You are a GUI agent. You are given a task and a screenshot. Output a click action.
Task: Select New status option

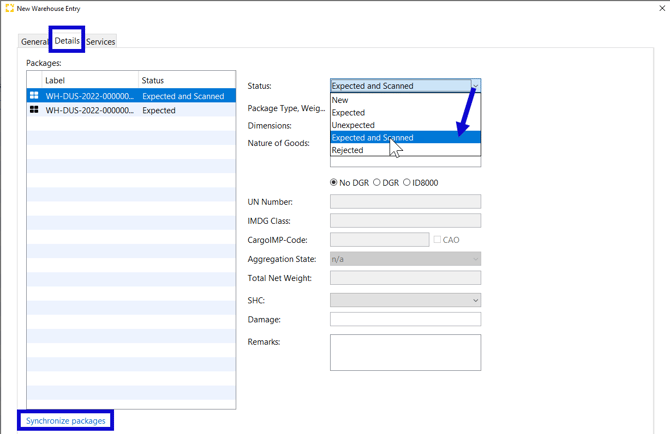340,100
